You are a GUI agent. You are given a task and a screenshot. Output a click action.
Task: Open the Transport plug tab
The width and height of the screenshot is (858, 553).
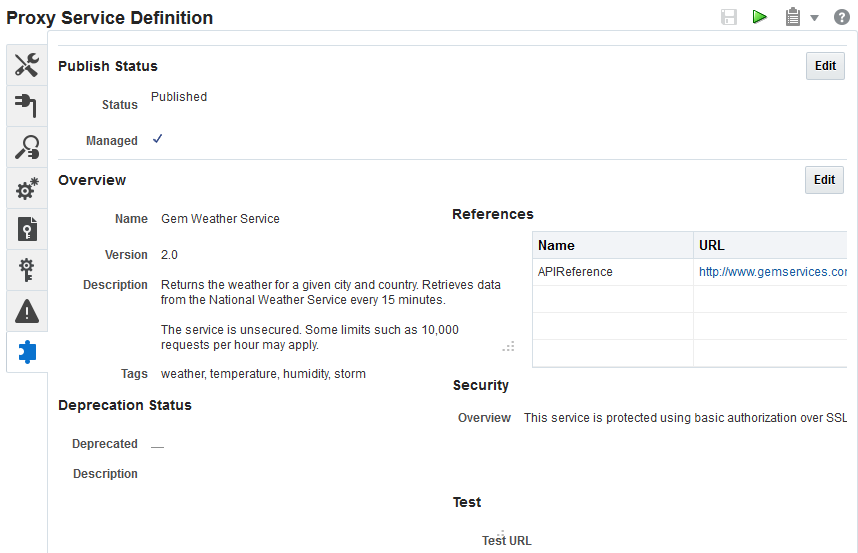pyautogui.click(x=27, y=106)
